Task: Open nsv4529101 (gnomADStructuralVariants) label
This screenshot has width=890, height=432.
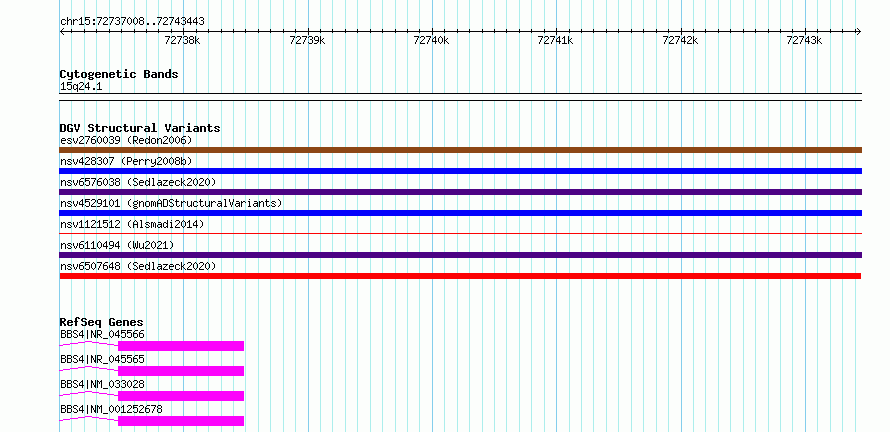Action: tap(171, 203)
